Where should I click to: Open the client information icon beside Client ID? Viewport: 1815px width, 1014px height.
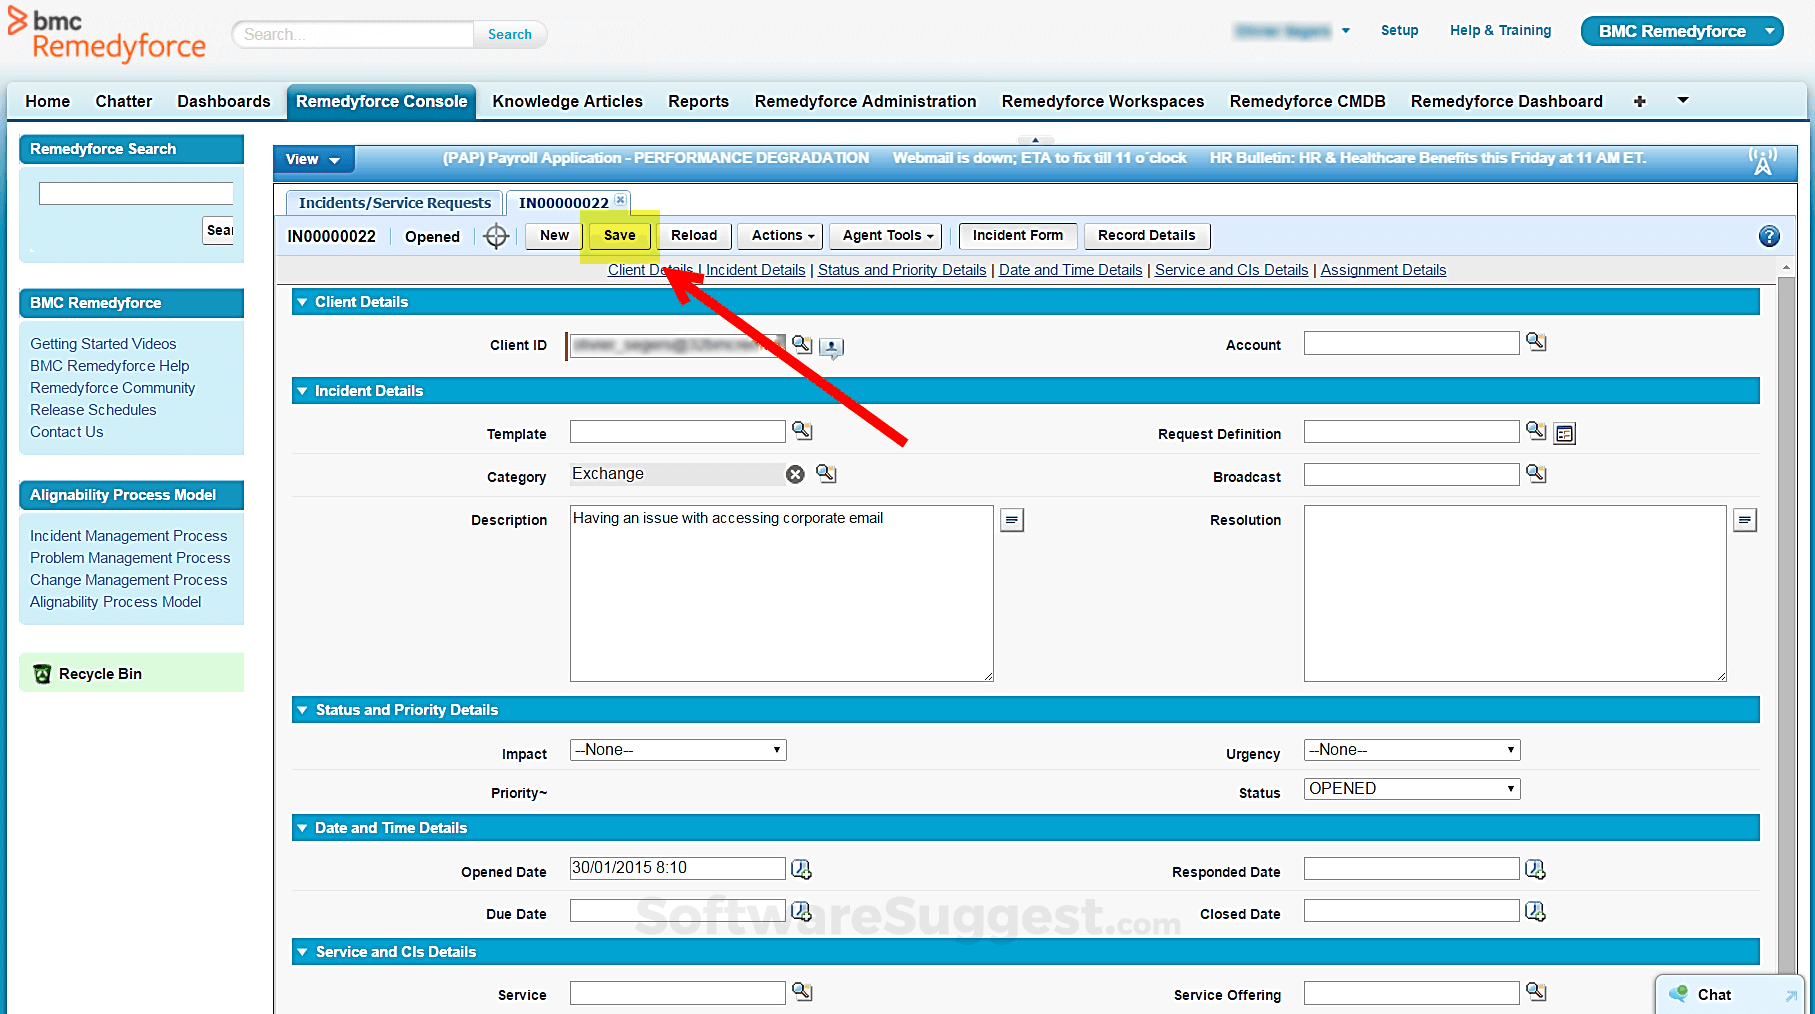[831, 347]
